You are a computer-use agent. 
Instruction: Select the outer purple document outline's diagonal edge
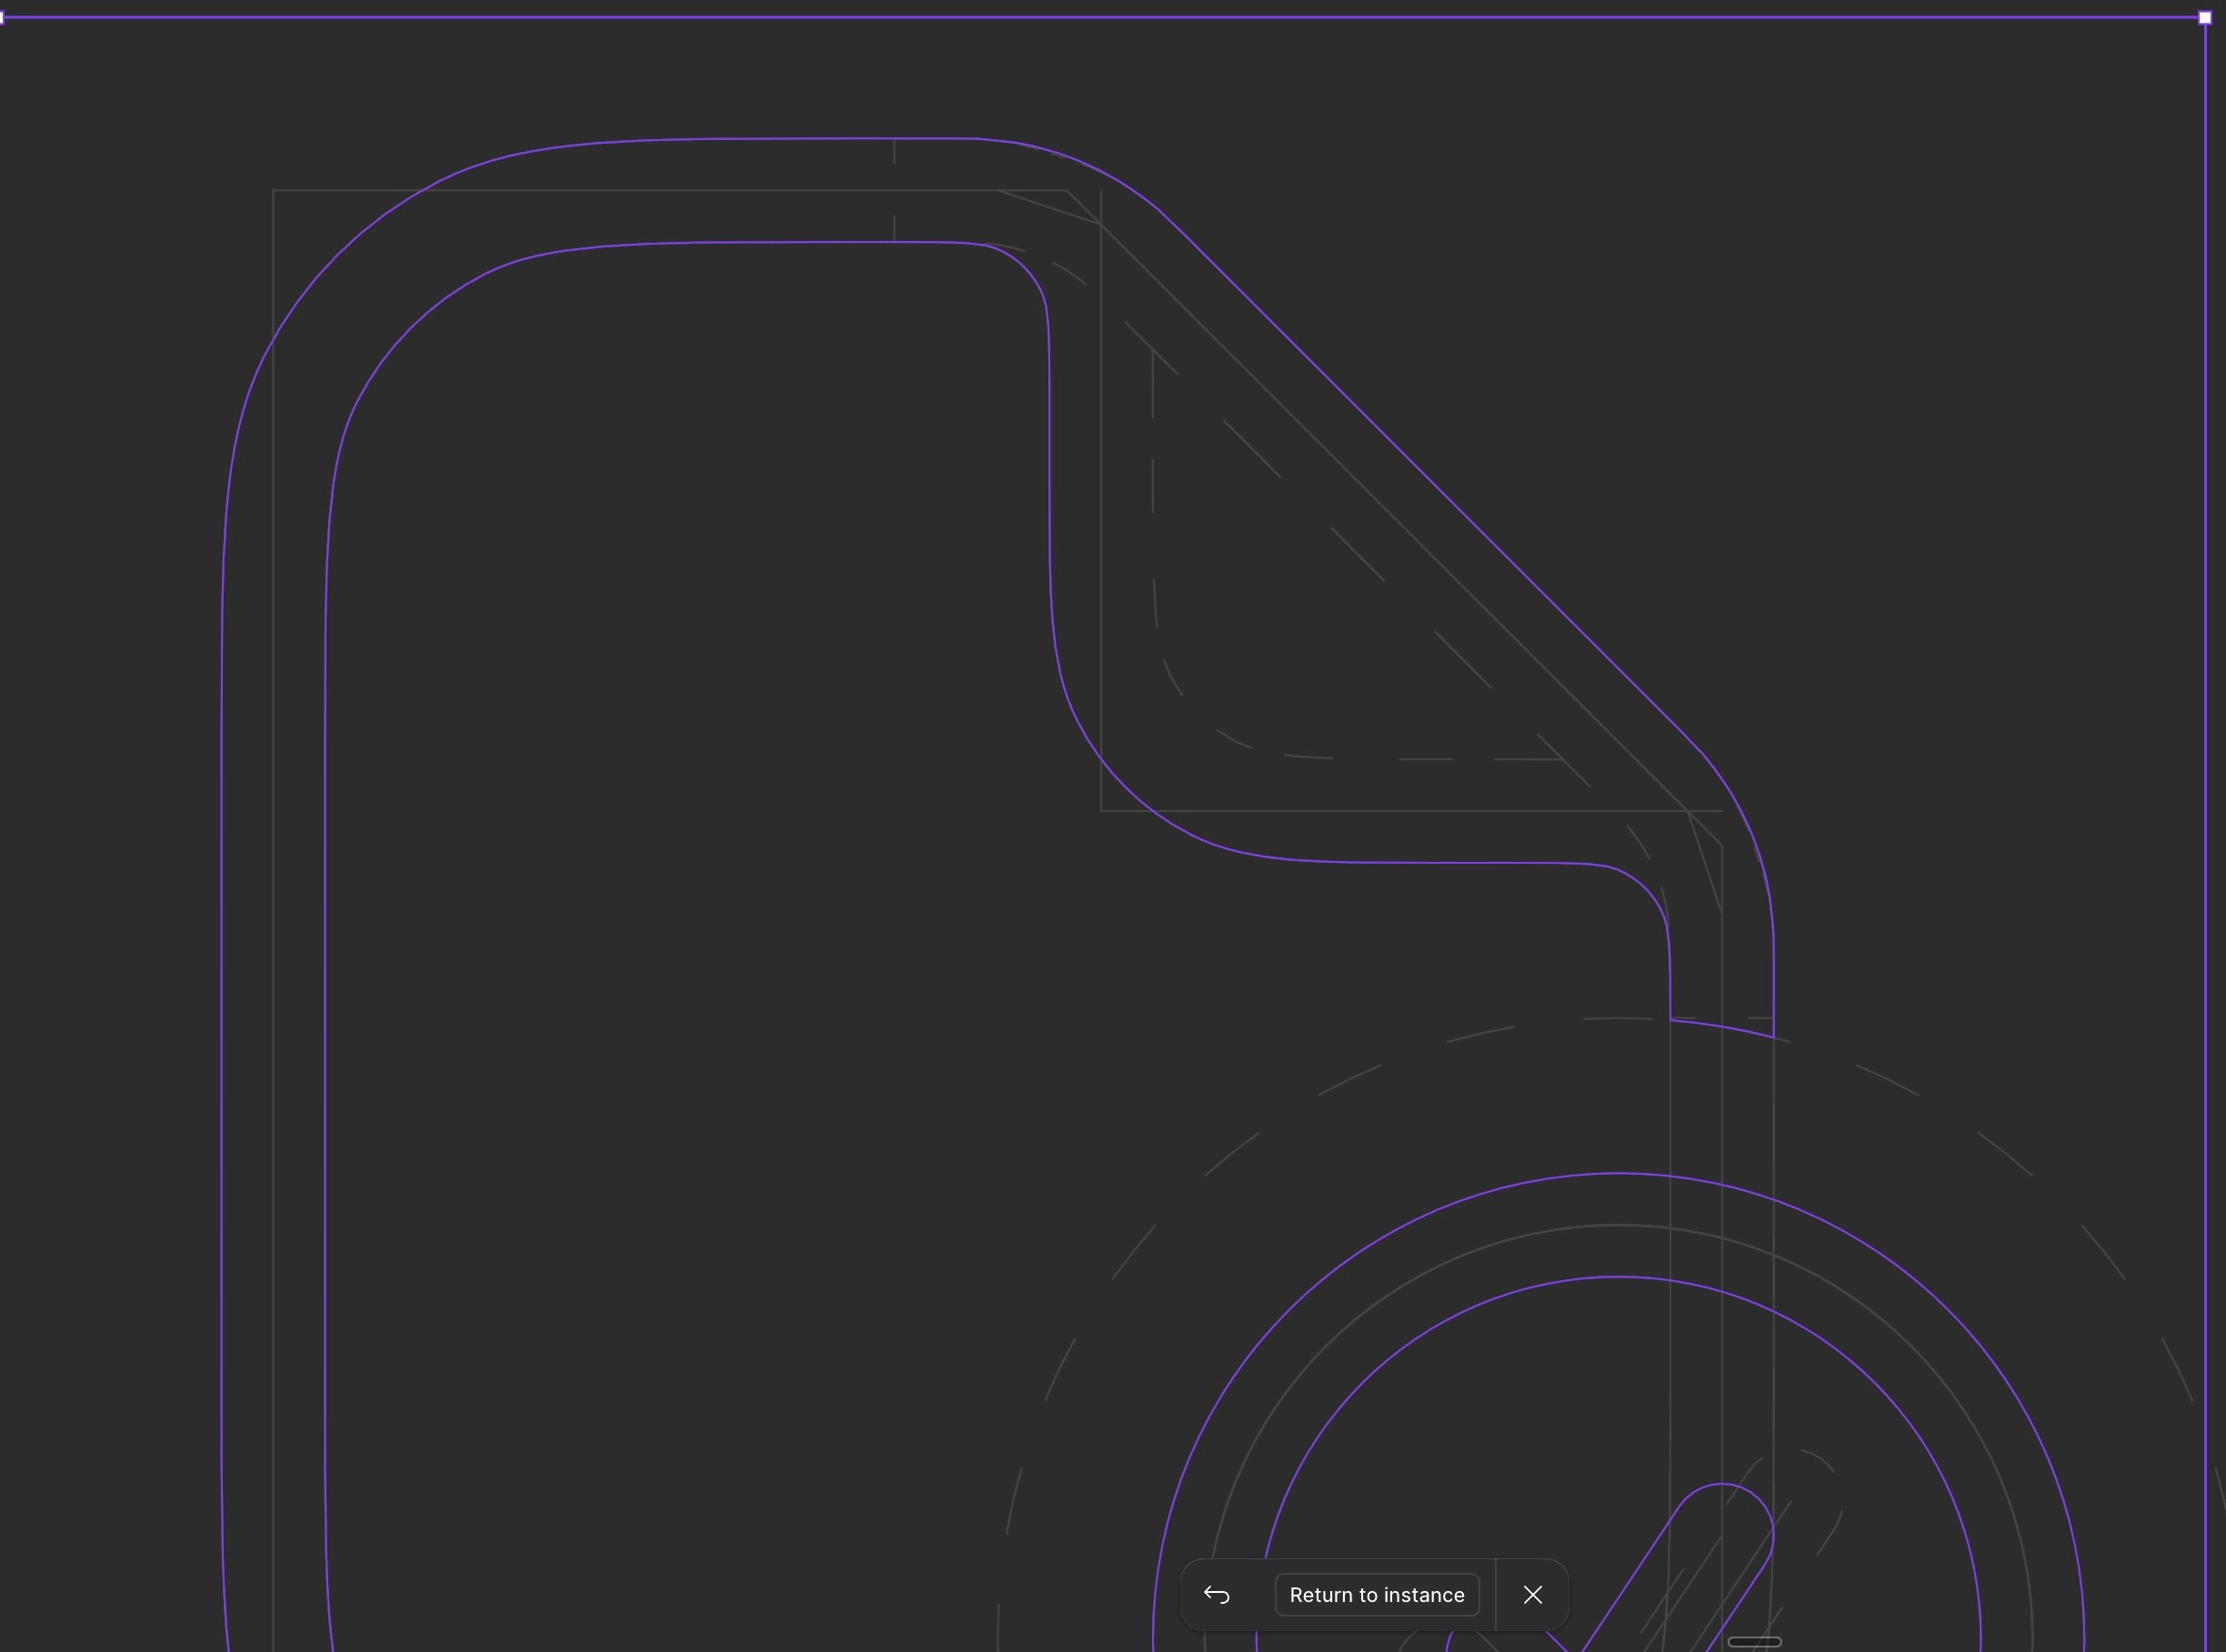(1430, 480)
